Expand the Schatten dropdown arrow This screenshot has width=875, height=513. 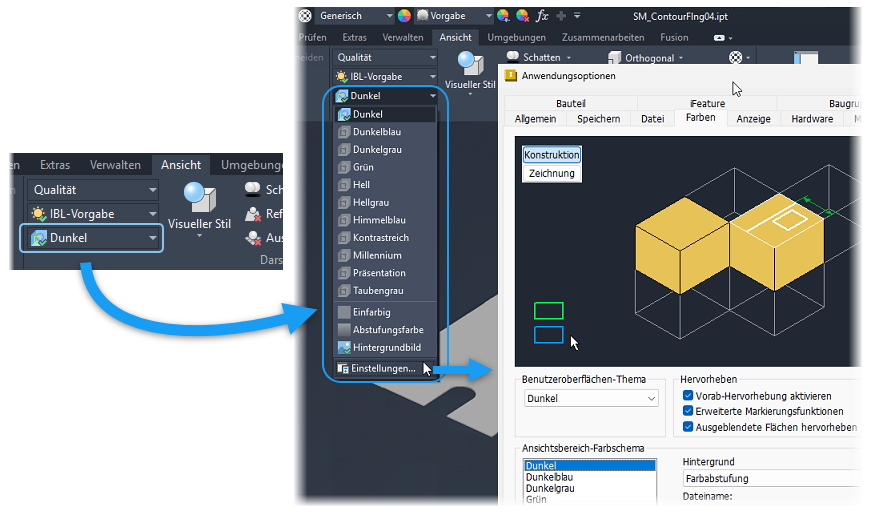click(x=569, y=58)
